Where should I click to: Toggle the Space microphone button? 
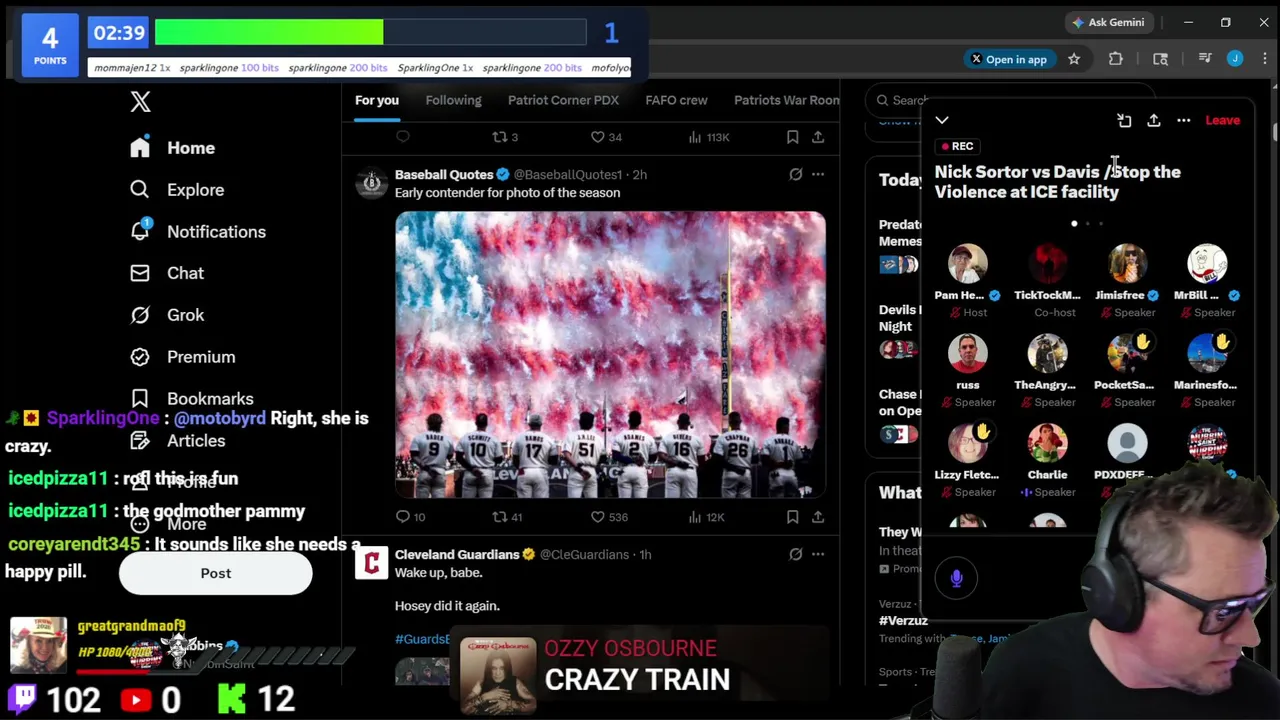click(x=957, y=578)
